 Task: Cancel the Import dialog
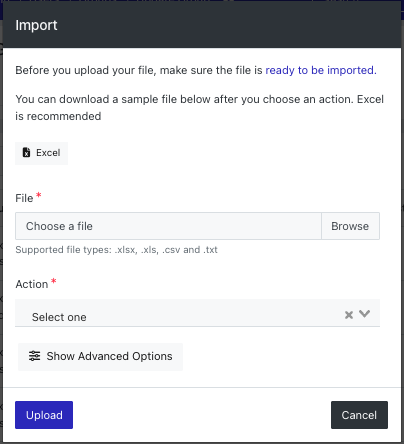tap(359, 415)
